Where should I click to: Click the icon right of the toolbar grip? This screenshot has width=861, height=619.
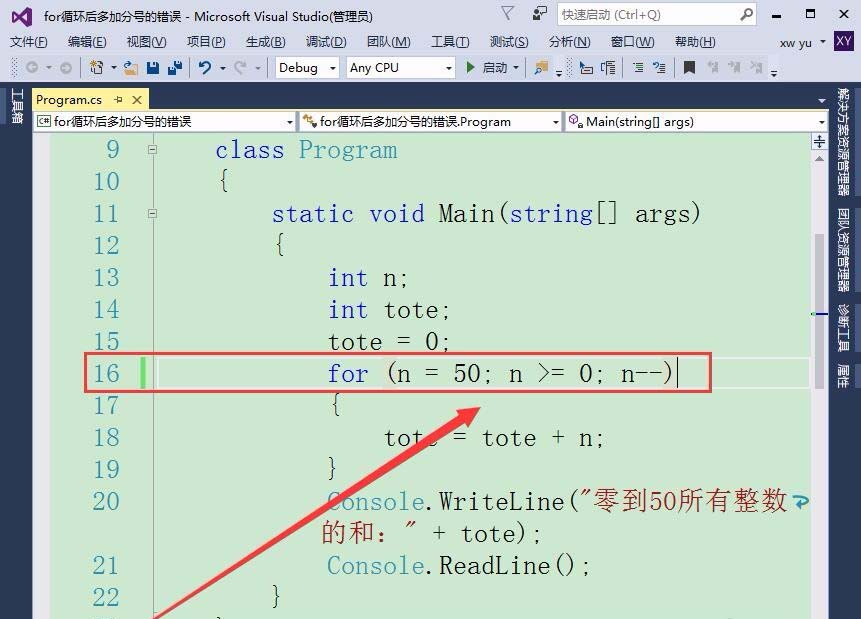click(x=586, y=68)
